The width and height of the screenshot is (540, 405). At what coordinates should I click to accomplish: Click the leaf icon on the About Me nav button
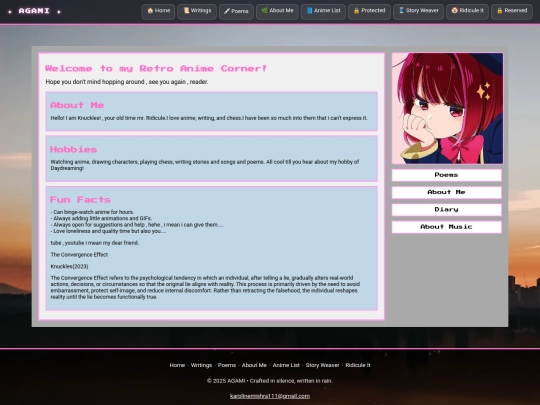point(264,11)
